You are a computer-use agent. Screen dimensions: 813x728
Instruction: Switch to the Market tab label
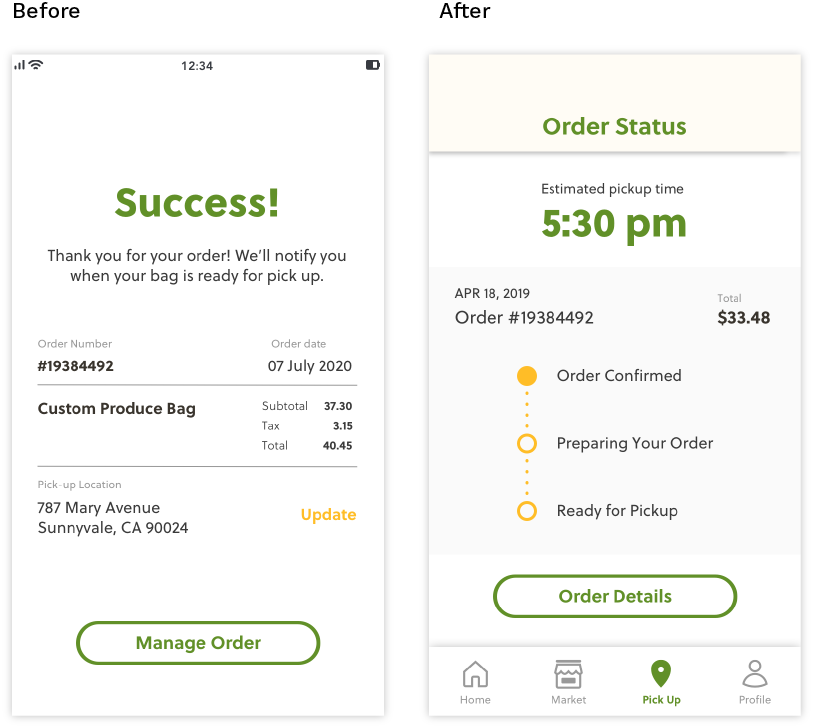tap(568, 700)
